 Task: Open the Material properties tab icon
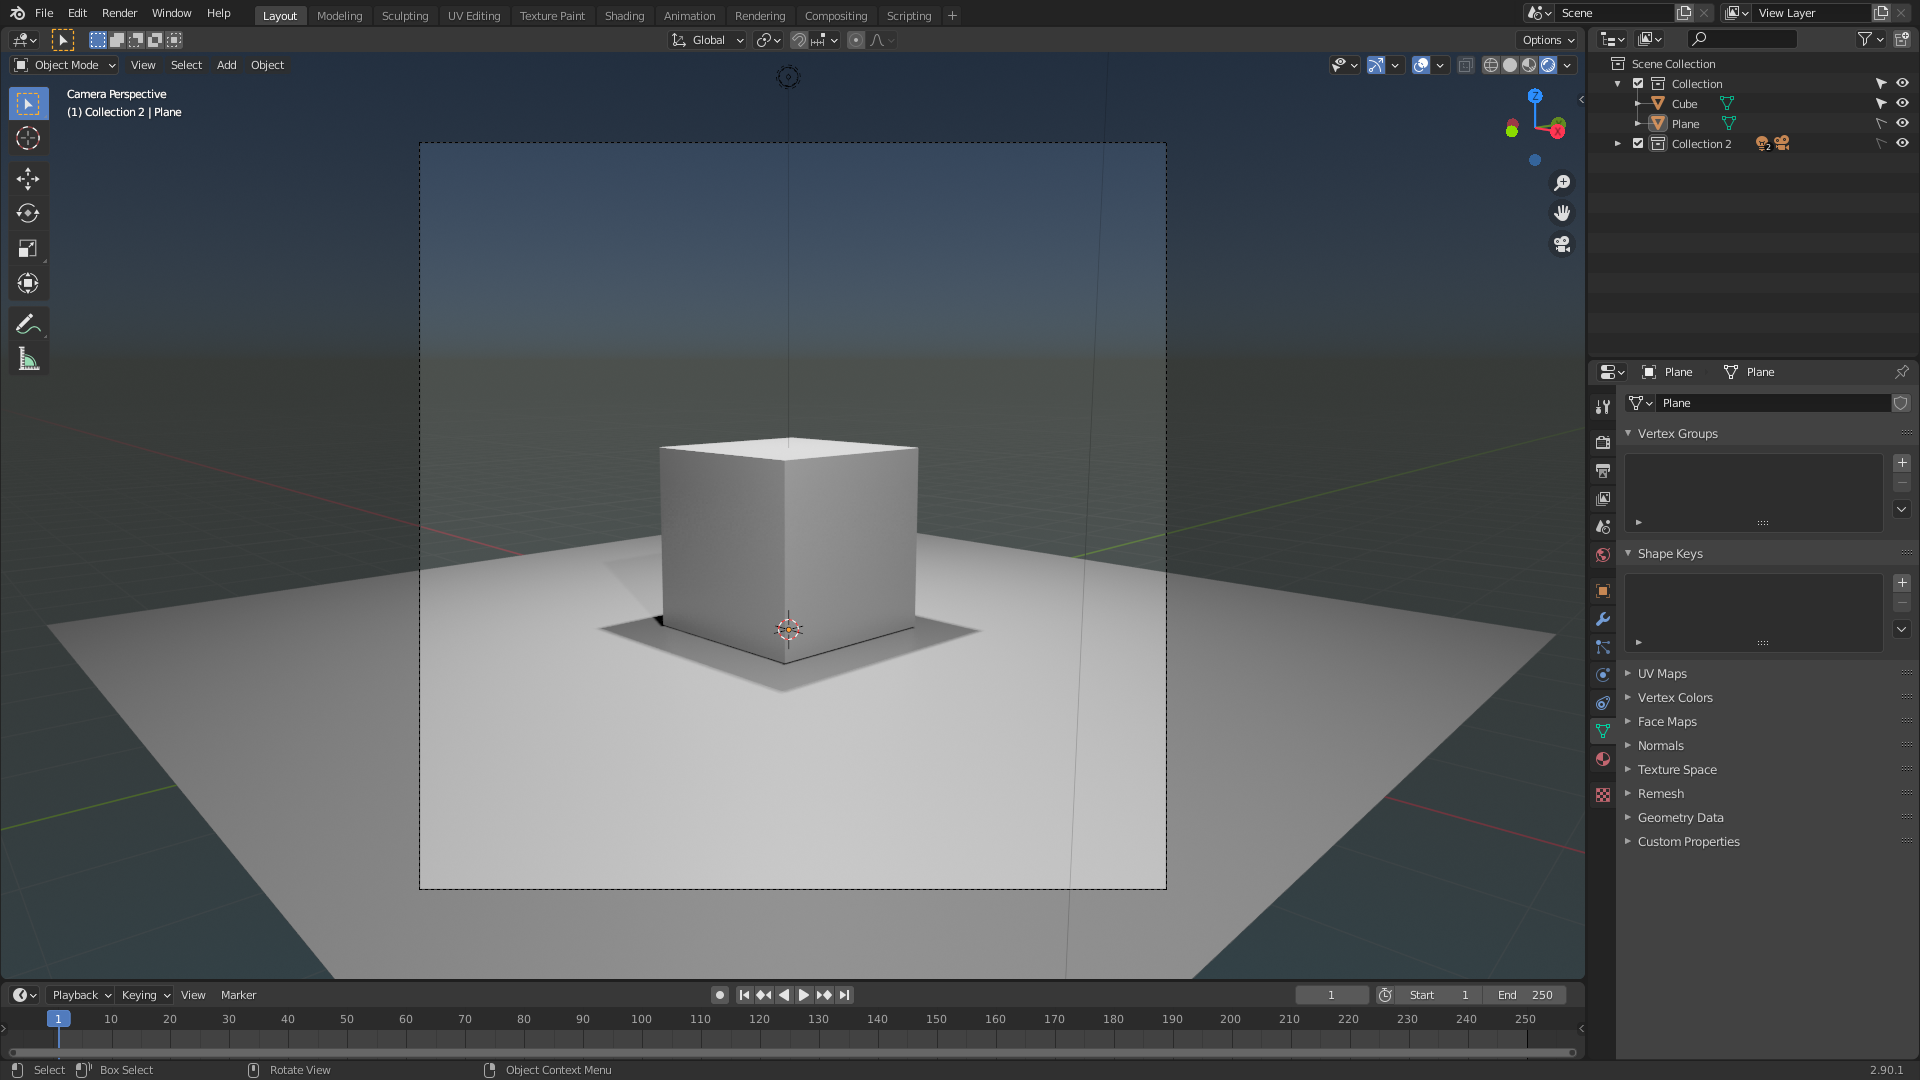click(1603, 759)
